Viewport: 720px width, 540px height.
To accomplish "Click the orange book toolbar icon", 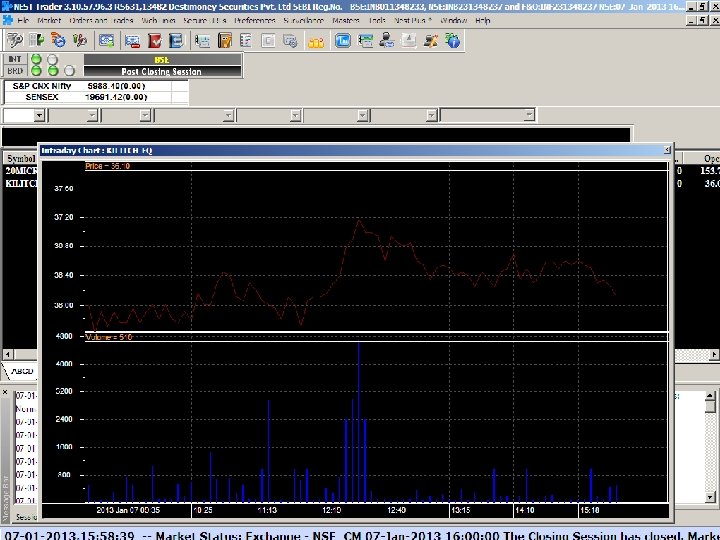I will click(x=225, y=41).
